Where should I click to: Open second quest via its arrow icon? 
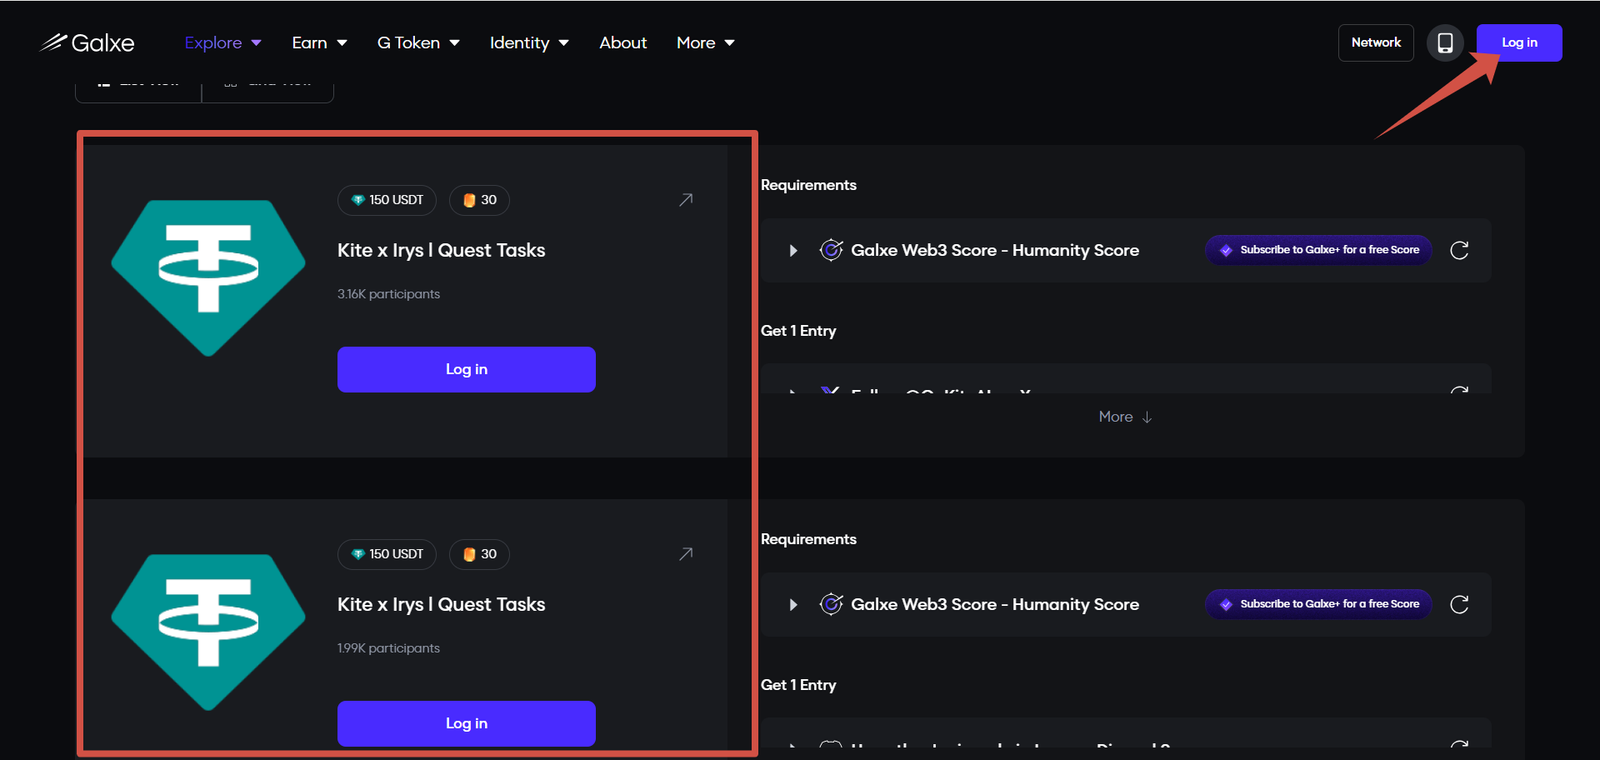[686, 554]
